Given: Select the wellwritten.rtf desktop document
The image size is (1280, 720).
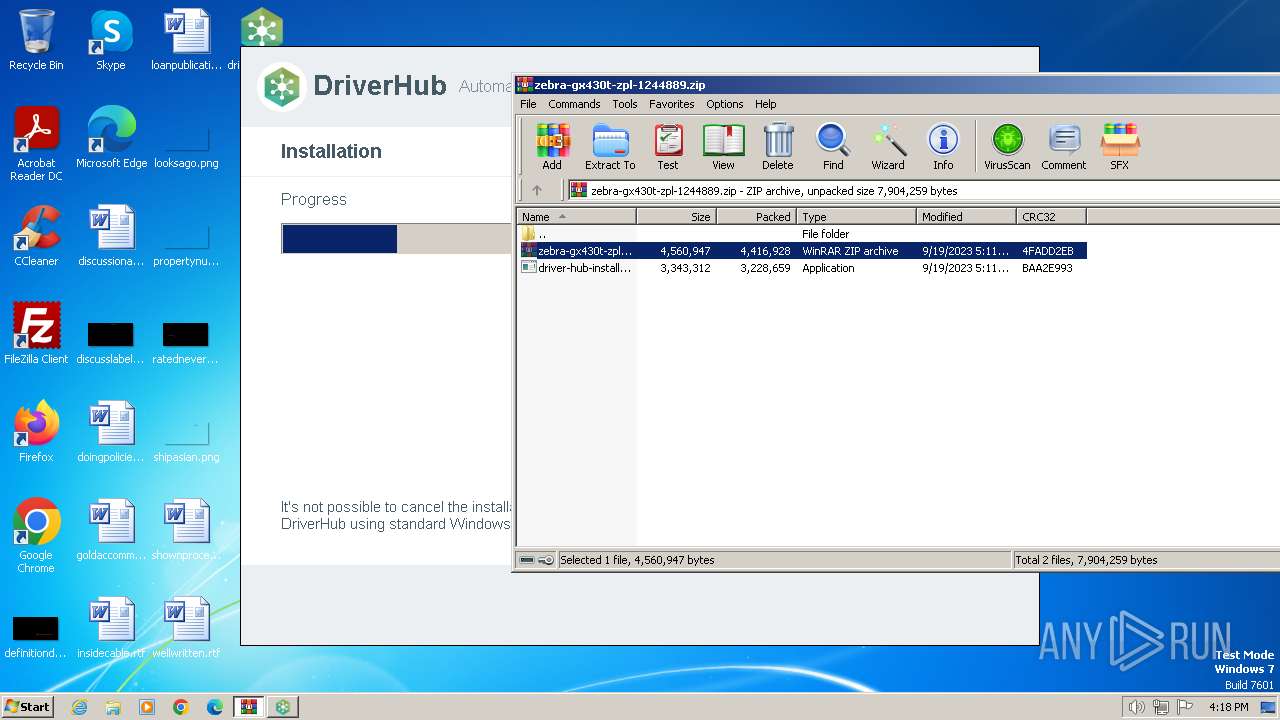Looking at the screenshot, I should pos(186,628).
